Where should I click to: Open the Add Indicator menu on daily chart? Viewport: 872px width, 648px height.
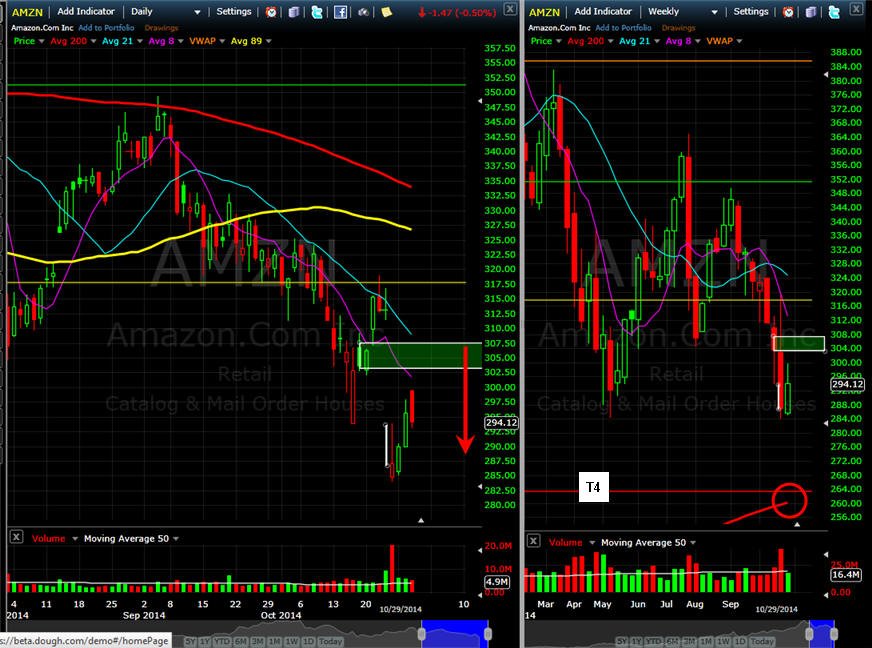[x=86, y=11]
